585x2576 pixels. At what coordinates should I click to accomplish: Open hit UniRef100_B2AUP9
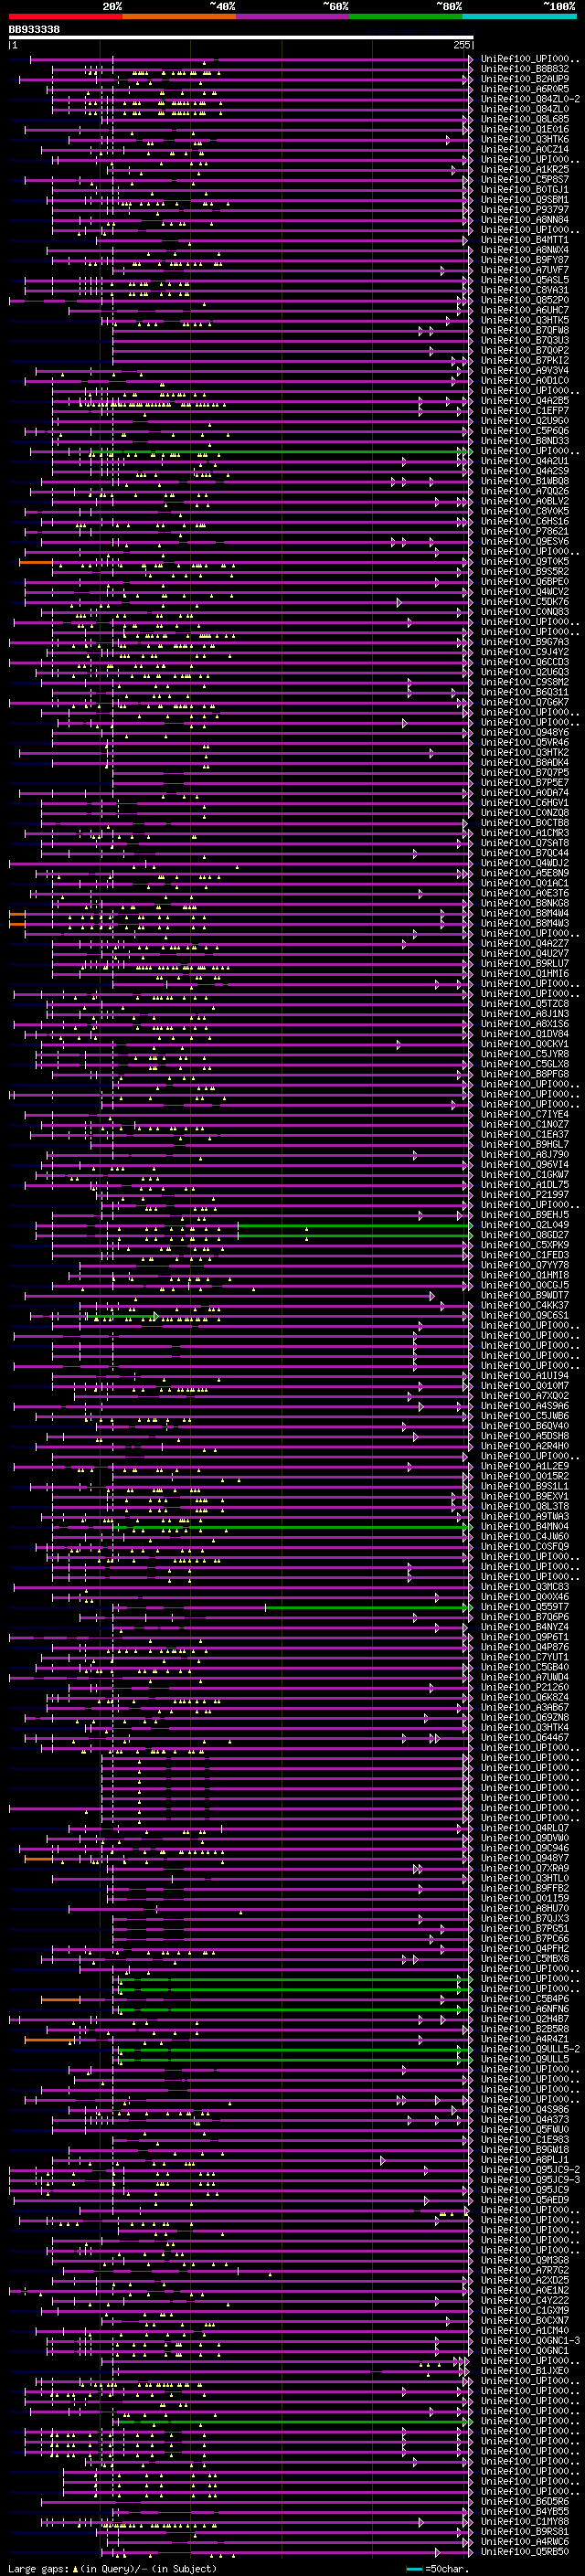click(x=525, y=79)
